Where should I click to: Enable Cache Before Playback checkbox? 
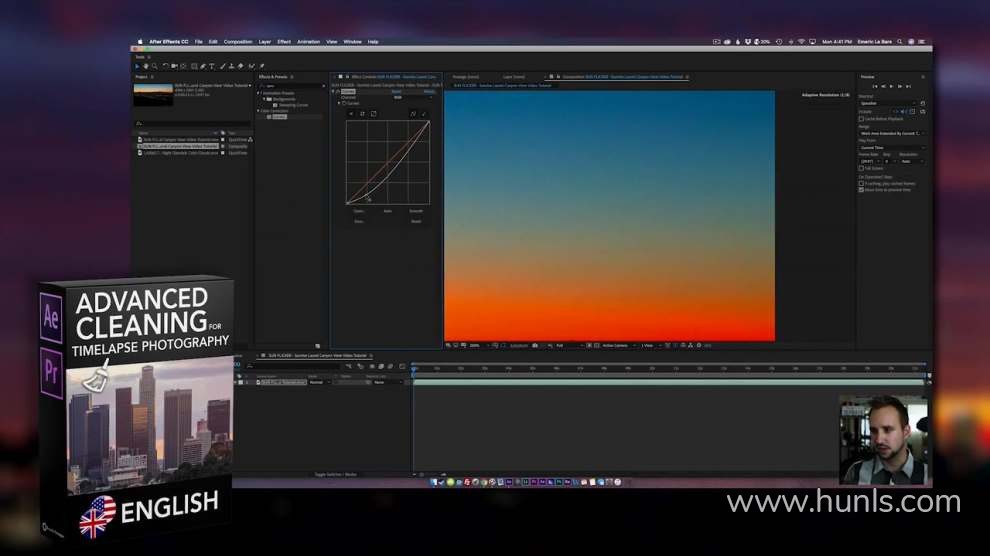pos(861,118)
